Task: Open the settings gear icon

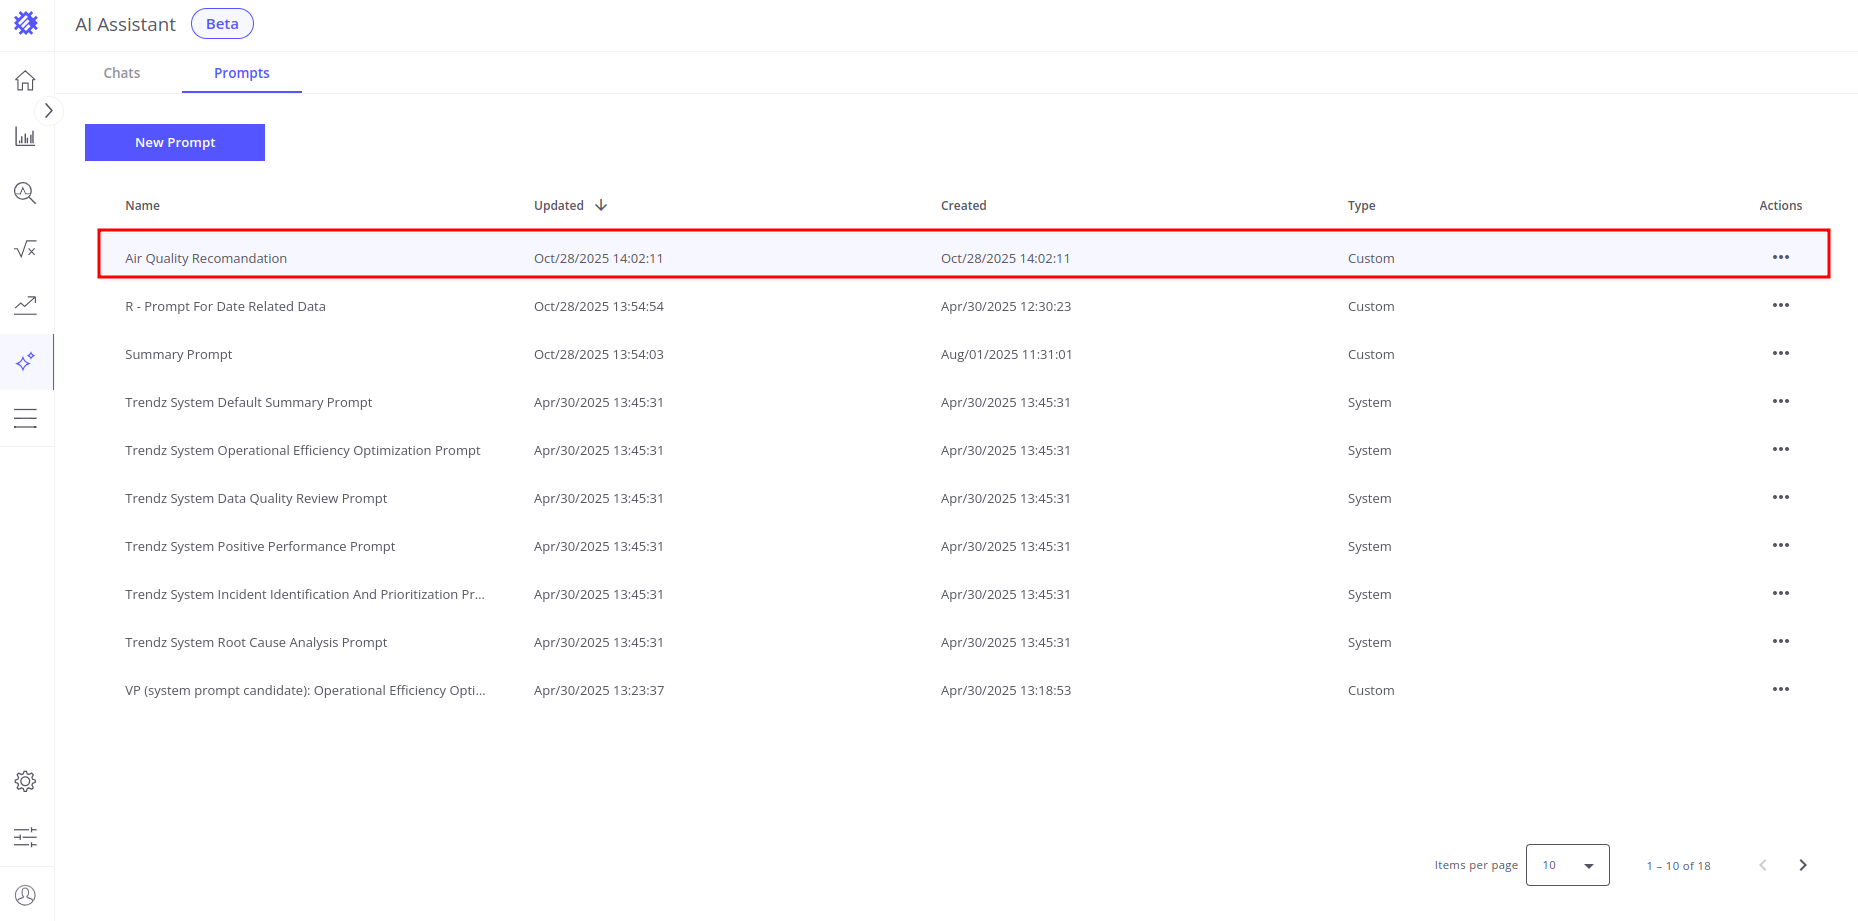Action: pyautogui.click(x=26, y=781)
